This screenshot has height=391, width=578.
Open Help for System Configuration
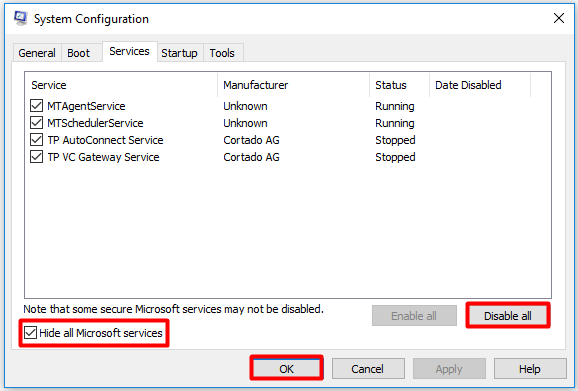click(x=530, y=369)
